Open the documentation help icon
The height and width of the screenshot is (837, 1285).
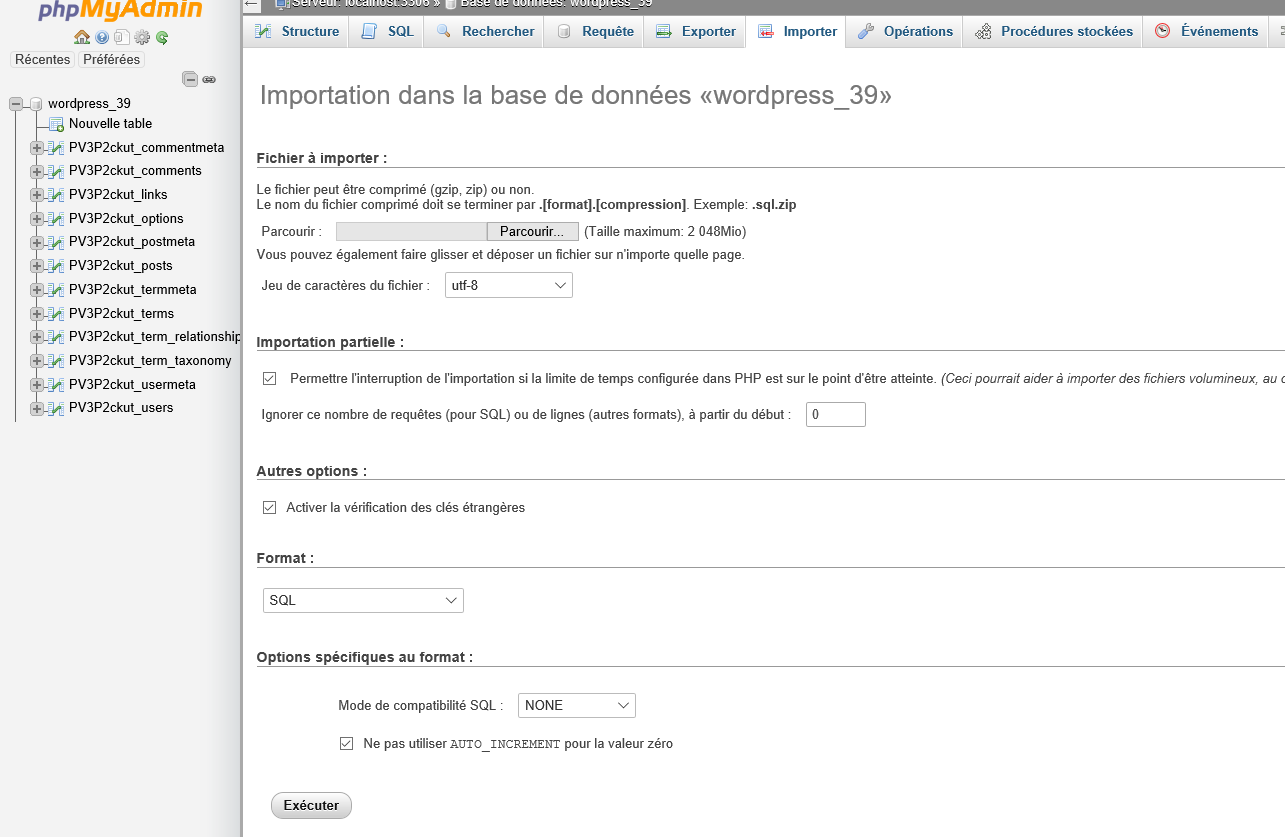[x=102, y=37]
